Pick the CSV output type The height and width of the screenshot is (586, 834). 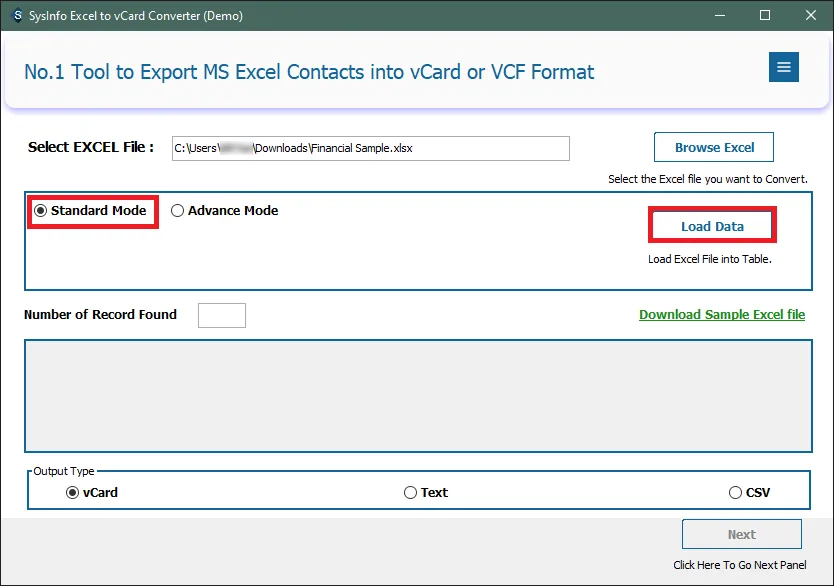tap(736, 493)
